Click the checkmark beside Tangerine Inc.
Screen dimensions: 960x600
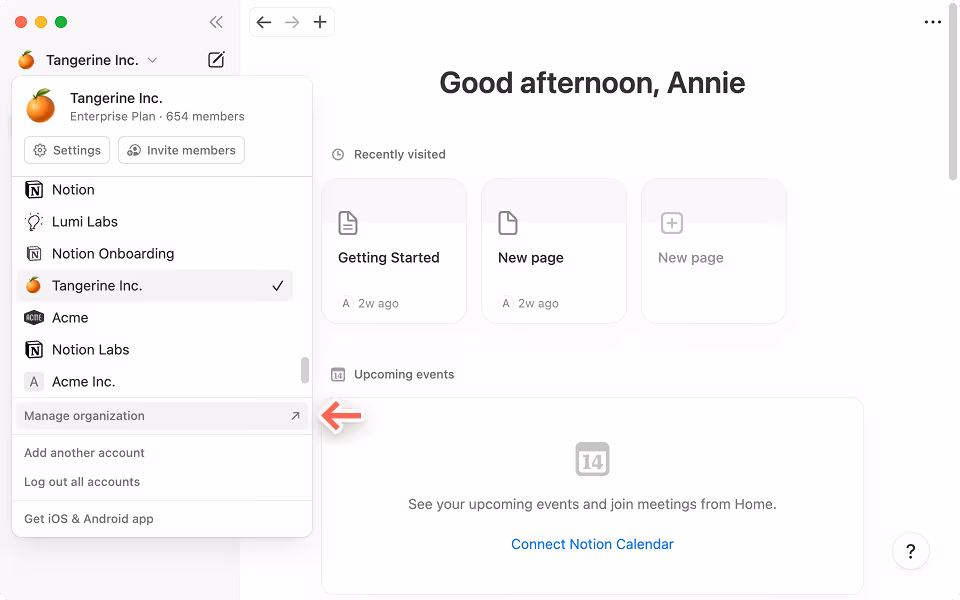(x=279, y=285)
